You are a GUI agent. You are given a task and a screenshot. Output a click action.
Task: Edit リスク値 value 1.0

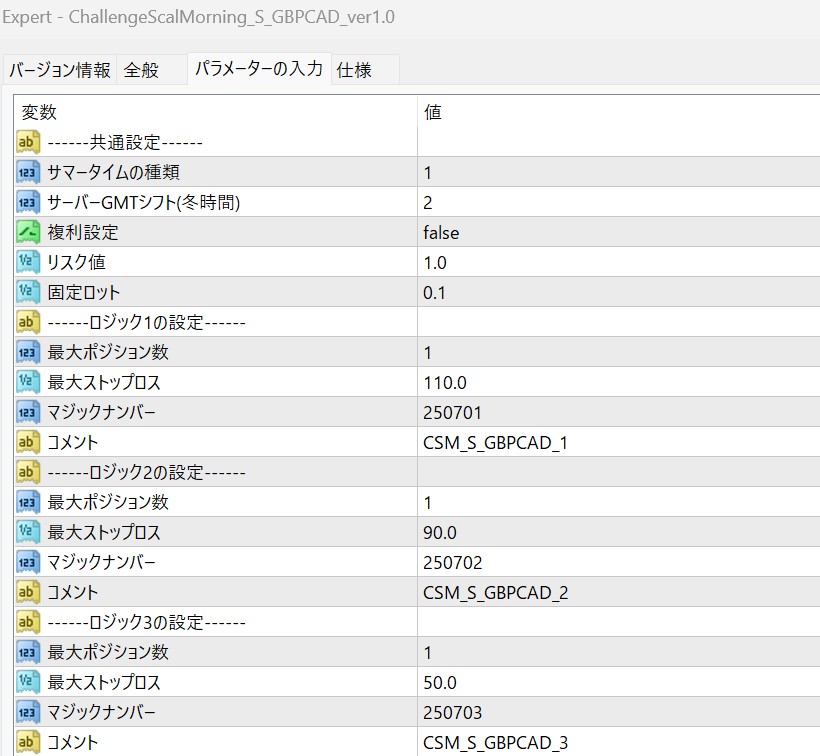click(619, 262)
